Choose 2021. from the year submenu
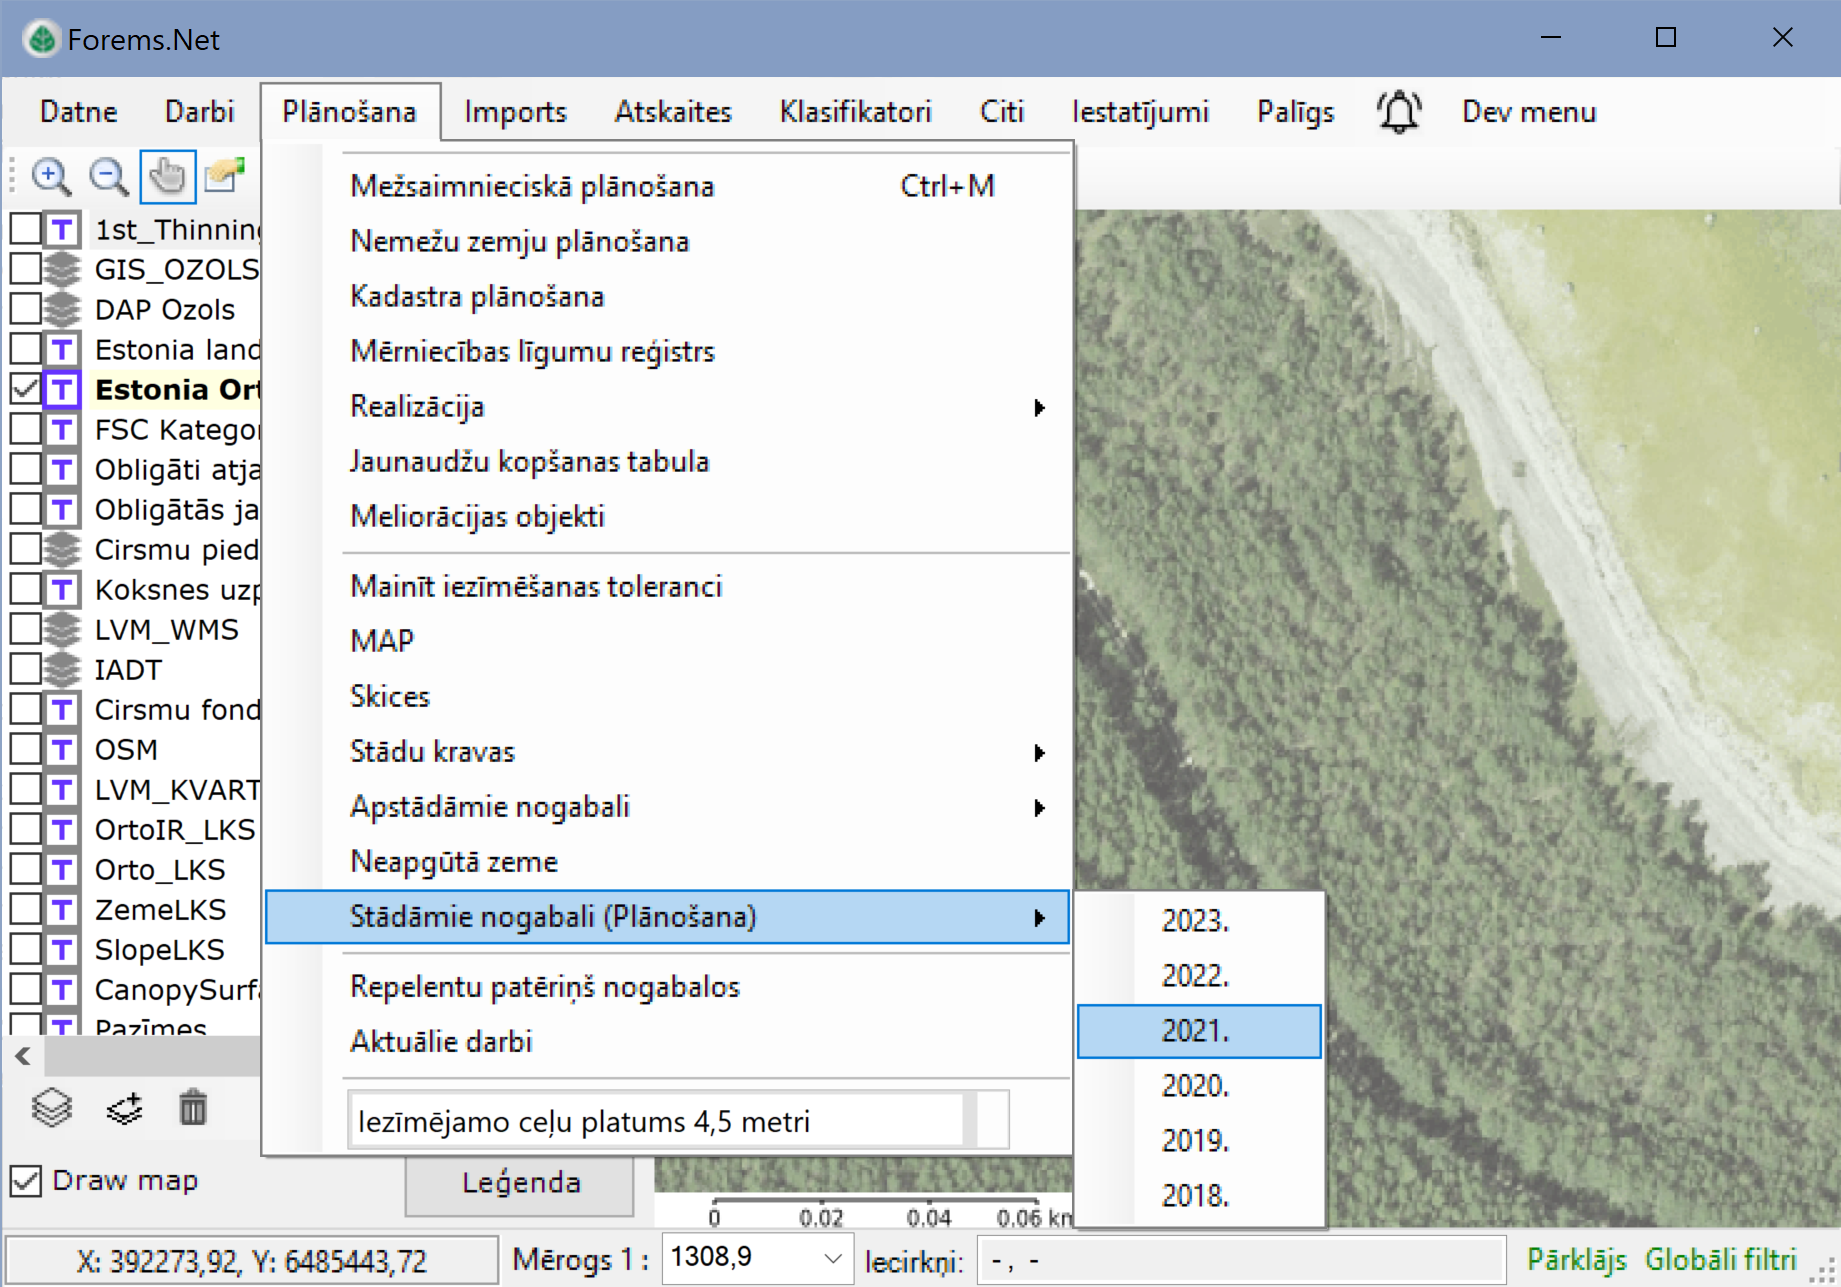1841x1287 pixels. 1197,1031
